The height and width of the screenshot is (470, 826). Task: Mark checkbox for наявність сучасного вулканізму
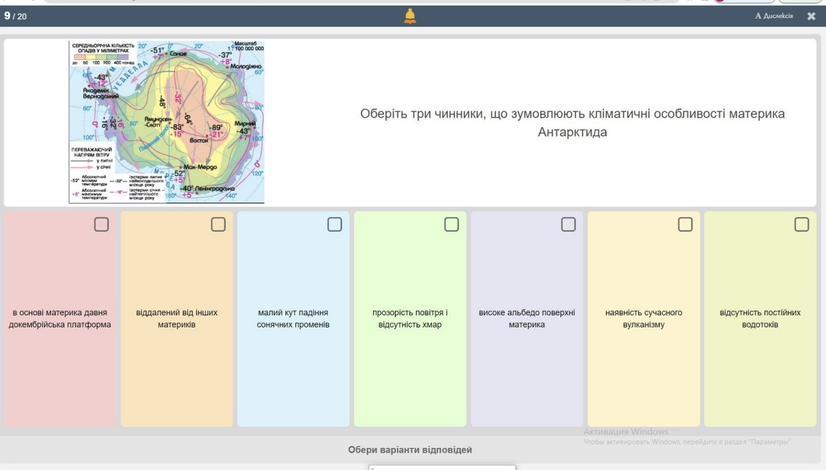685,224
